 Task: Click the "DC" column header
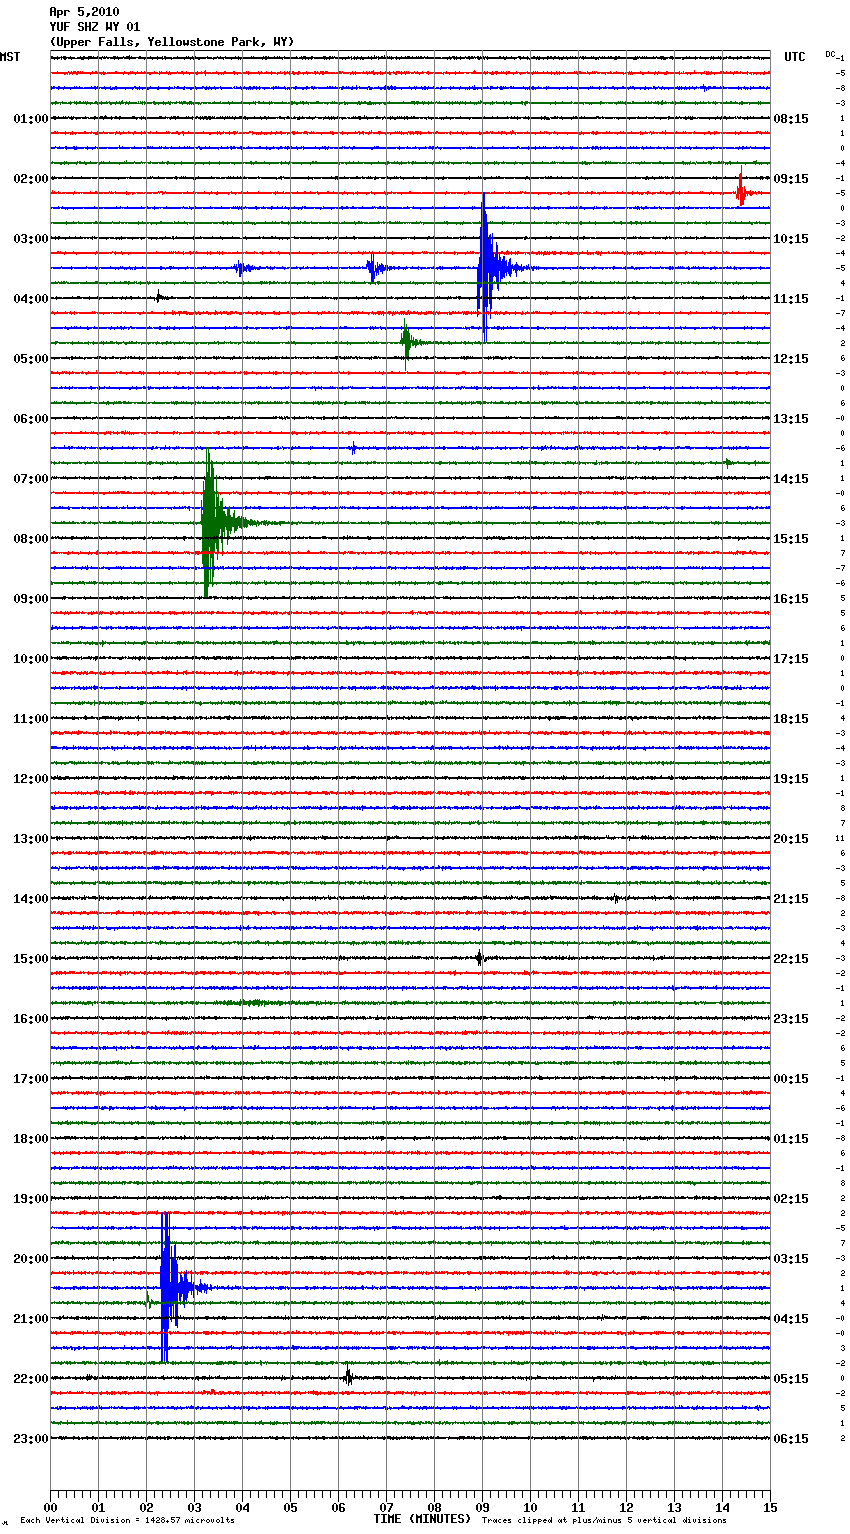830,54
